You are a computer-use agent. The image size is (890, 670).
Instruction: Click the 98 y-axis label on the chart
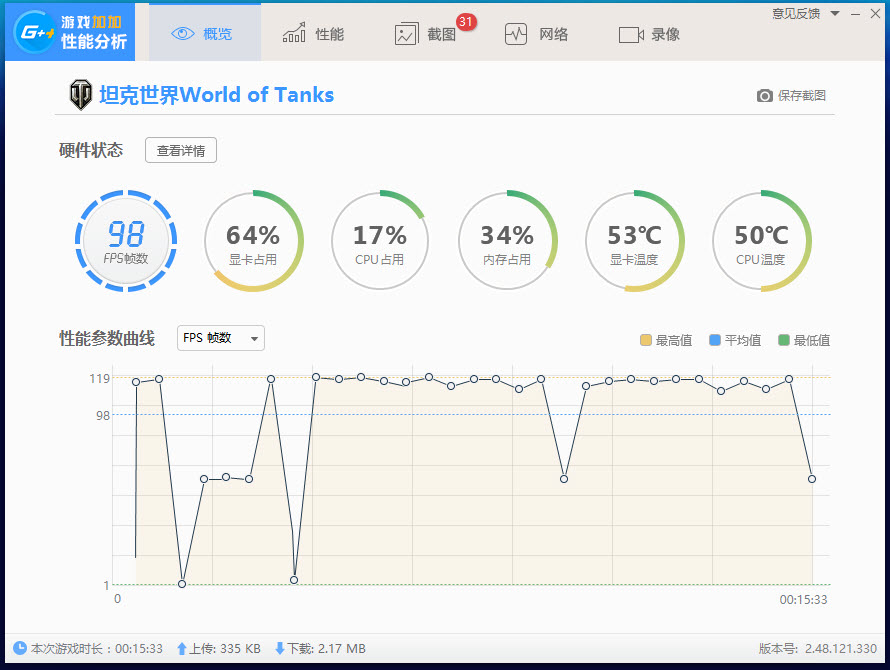[103, 416]
